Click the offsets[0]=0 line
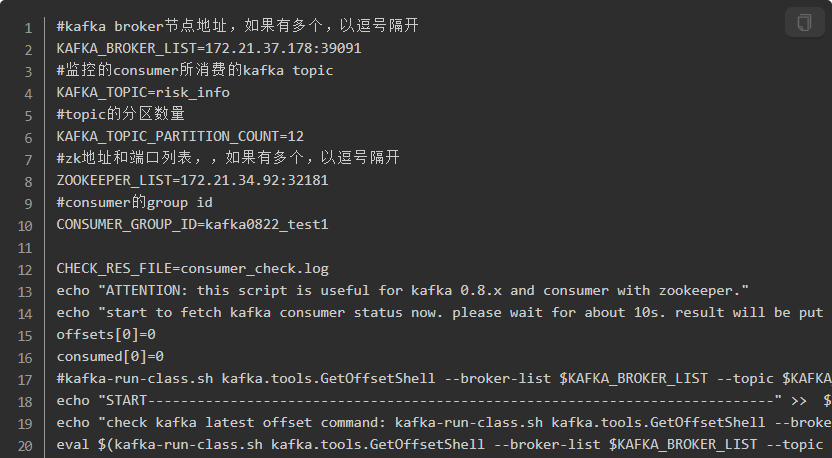The height and width of the screenshot is (458, 832). 106,335
